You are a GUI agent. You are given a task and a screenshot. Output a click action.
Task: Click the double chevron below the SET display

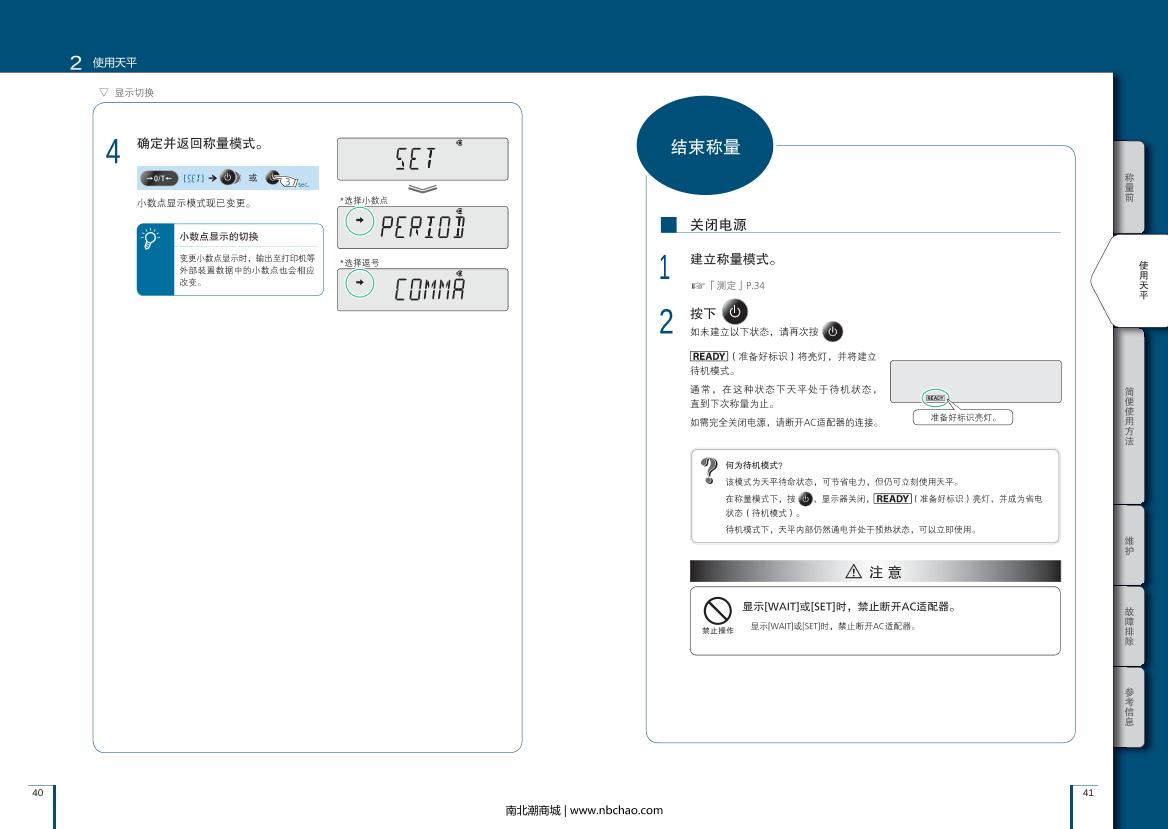click(x=423, y=187)
